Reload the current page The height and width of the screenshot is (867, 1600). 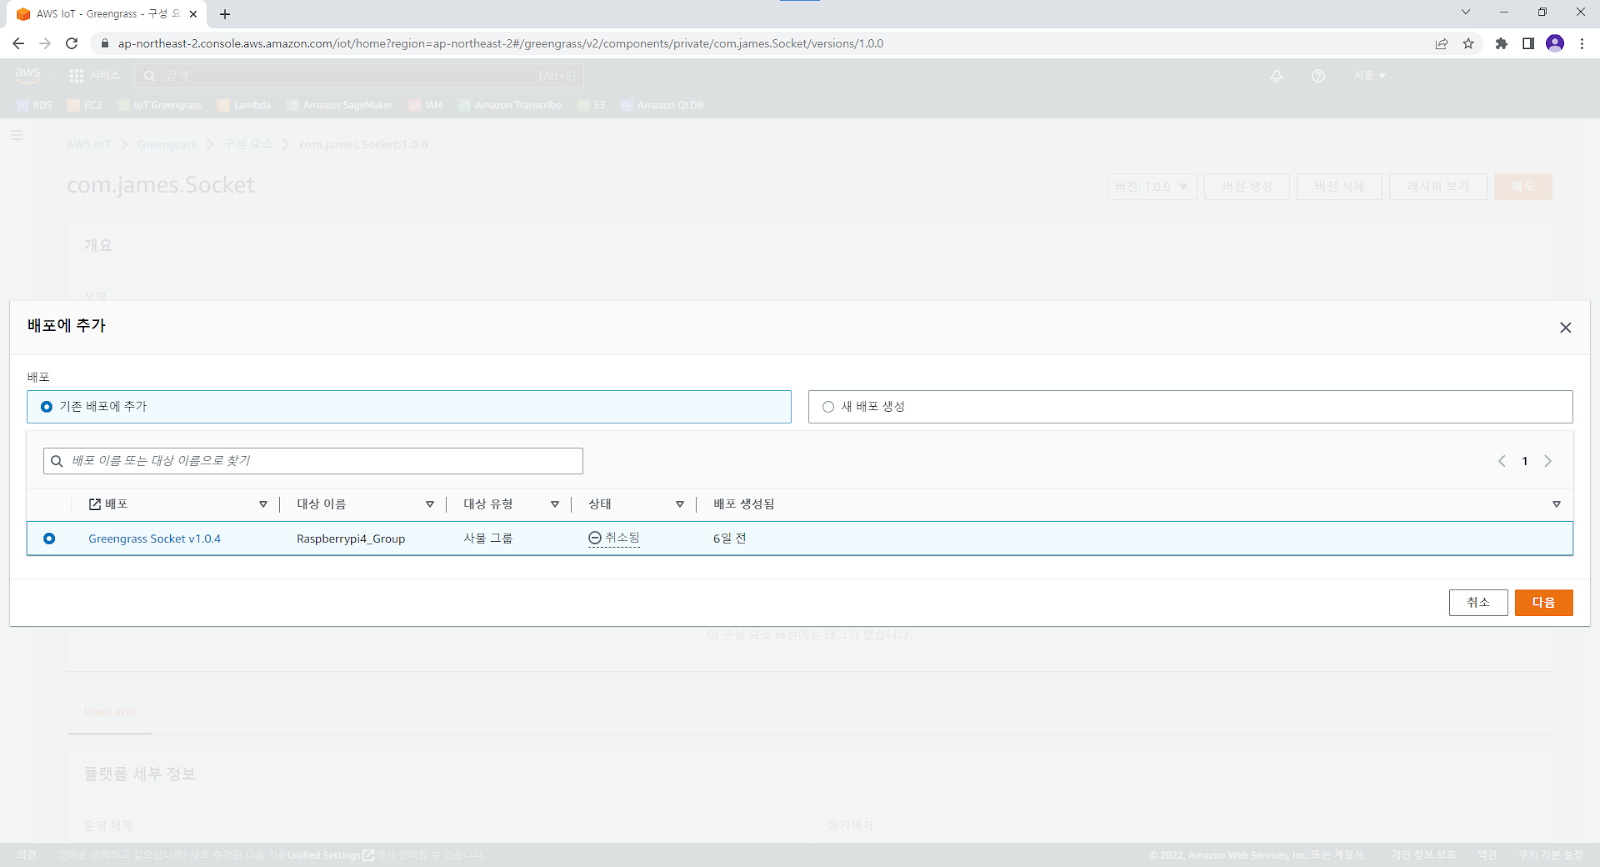click(x=72, y=43)
